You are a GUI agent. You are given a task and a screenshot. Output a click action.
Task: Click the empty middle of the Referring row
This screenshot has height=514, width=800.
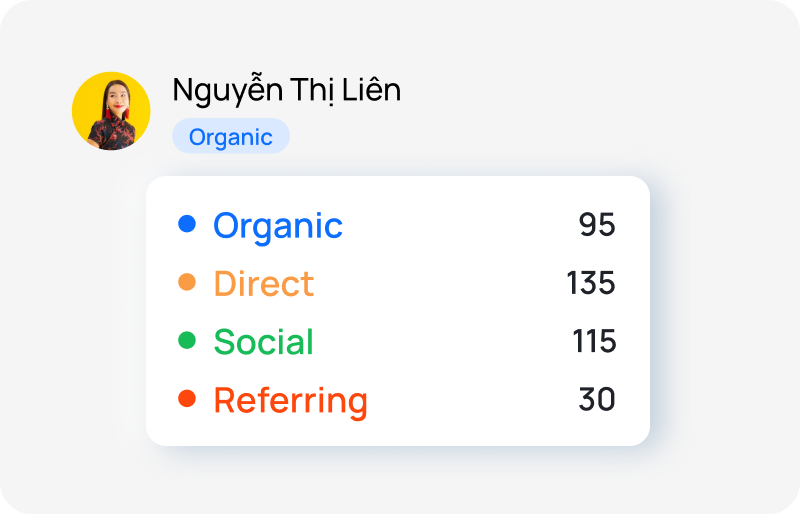tap(470, 400)
